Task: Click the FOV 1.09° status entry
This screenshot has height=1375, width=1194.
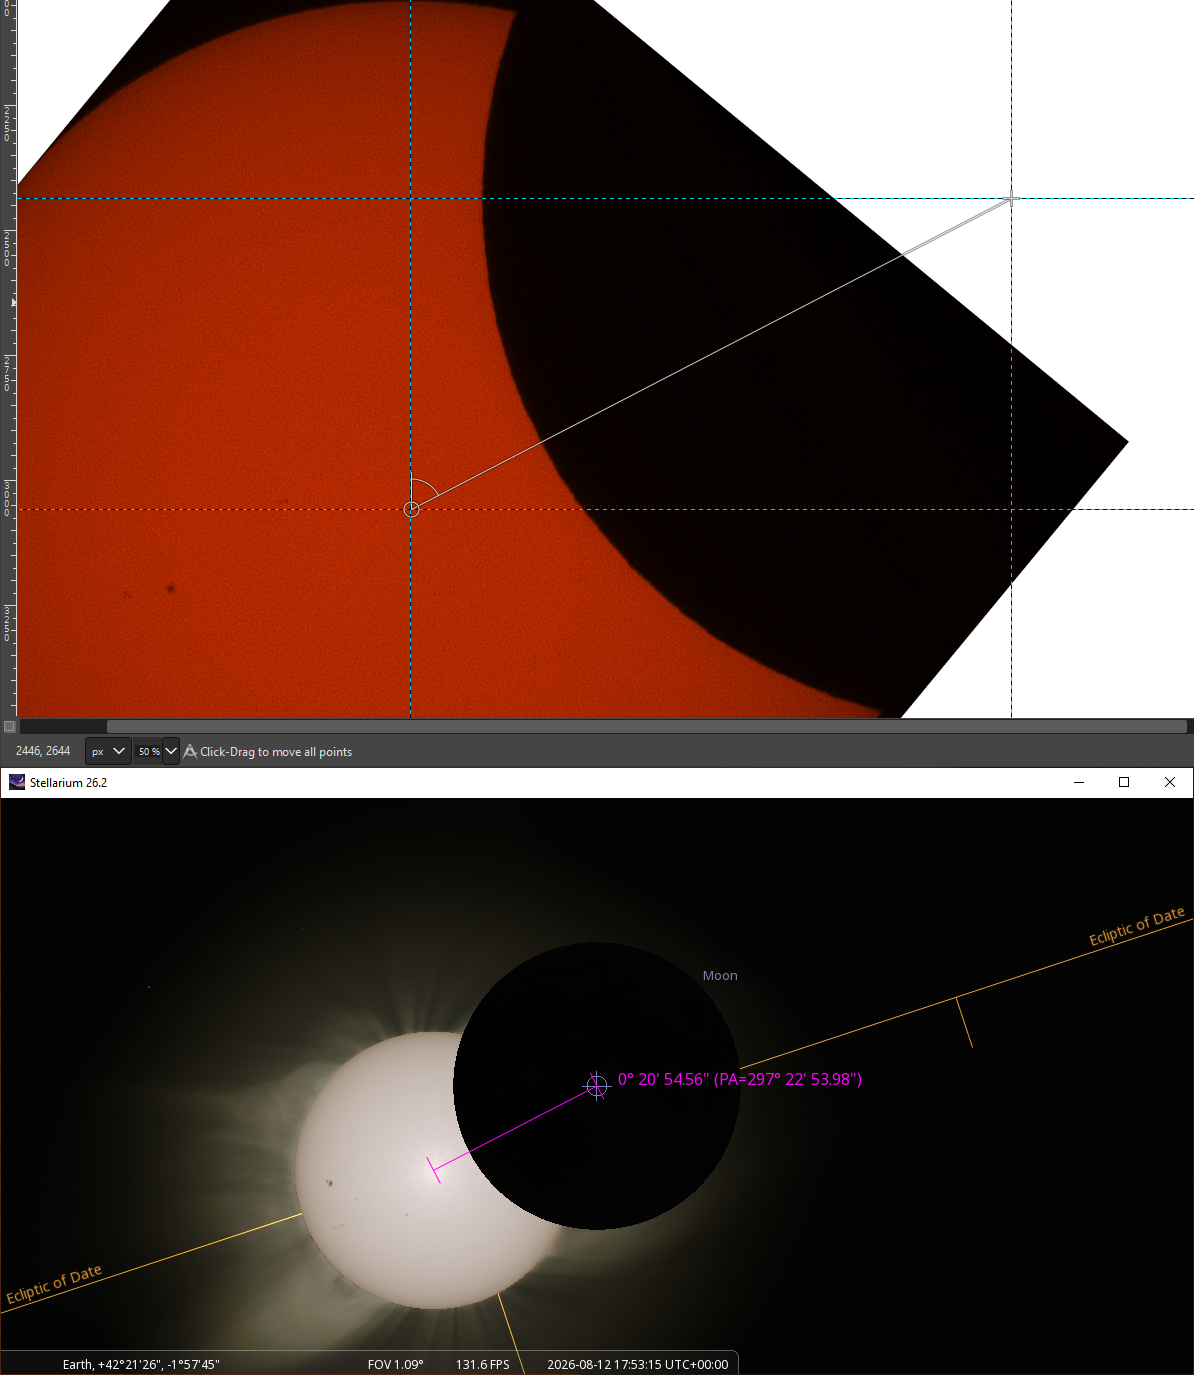Action: tap(396, 1364)
